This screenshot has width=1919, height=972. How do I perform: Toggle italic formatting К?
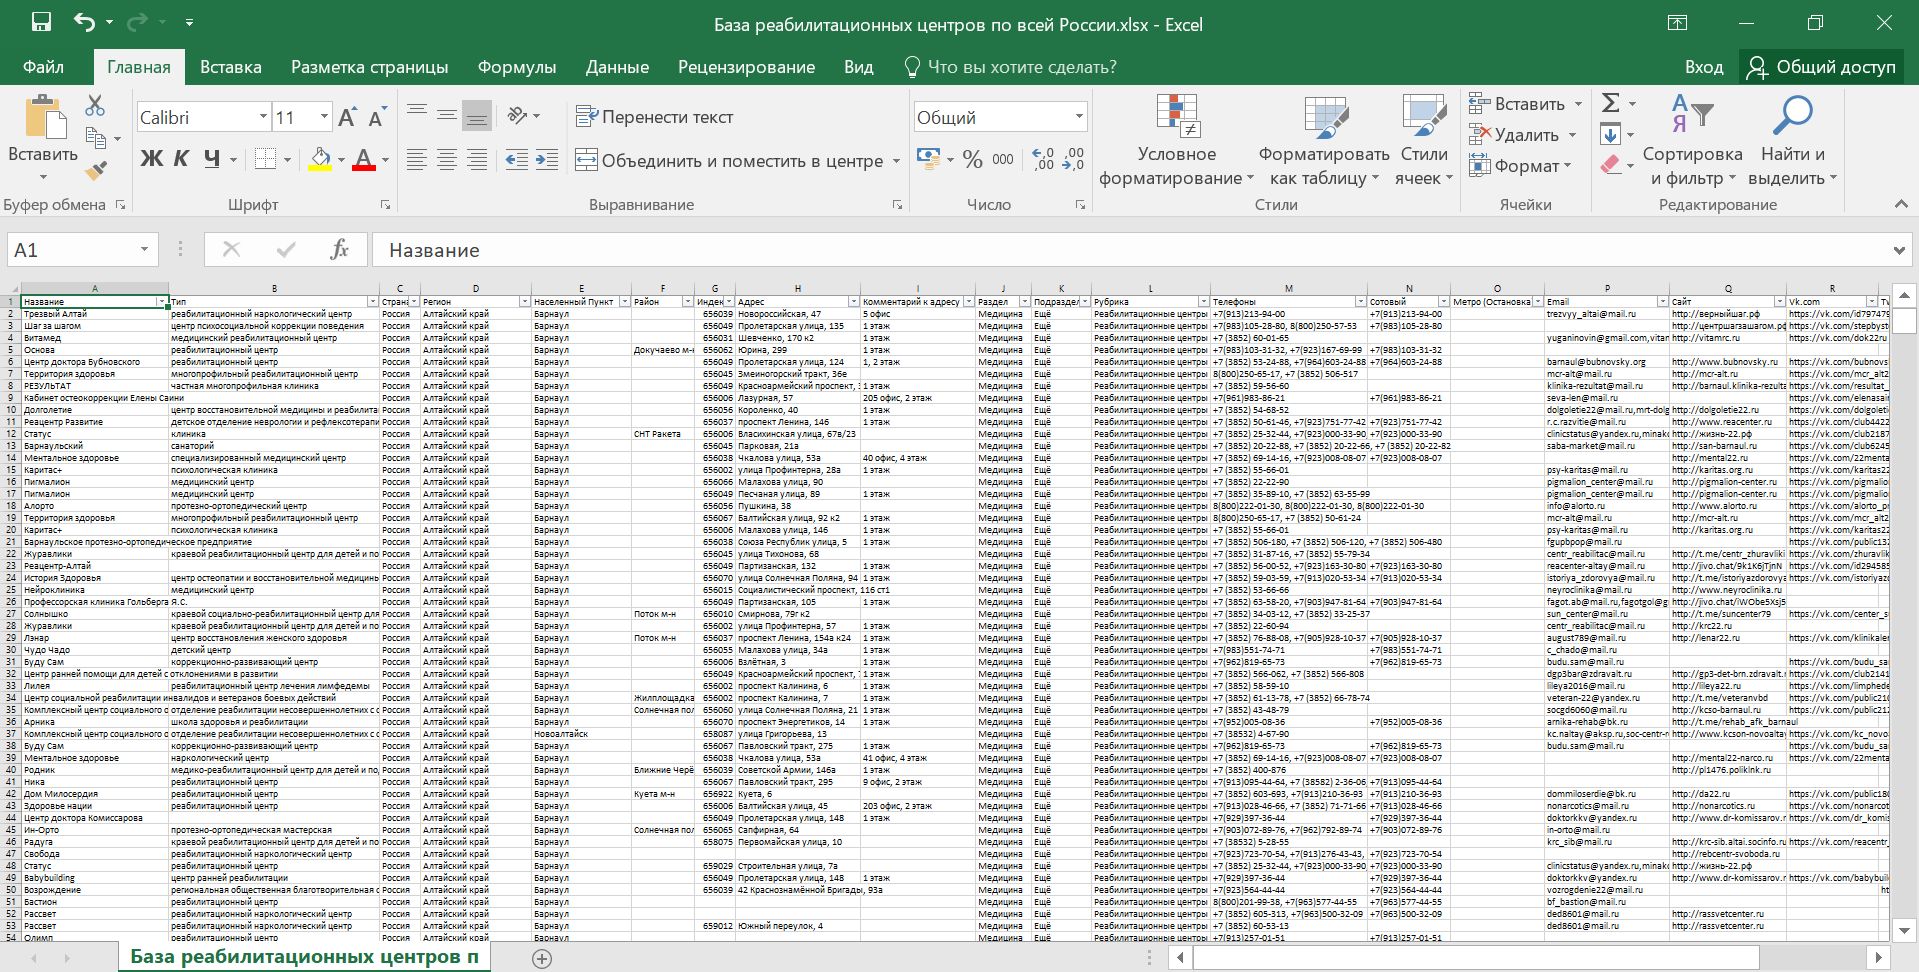(181, 159)
